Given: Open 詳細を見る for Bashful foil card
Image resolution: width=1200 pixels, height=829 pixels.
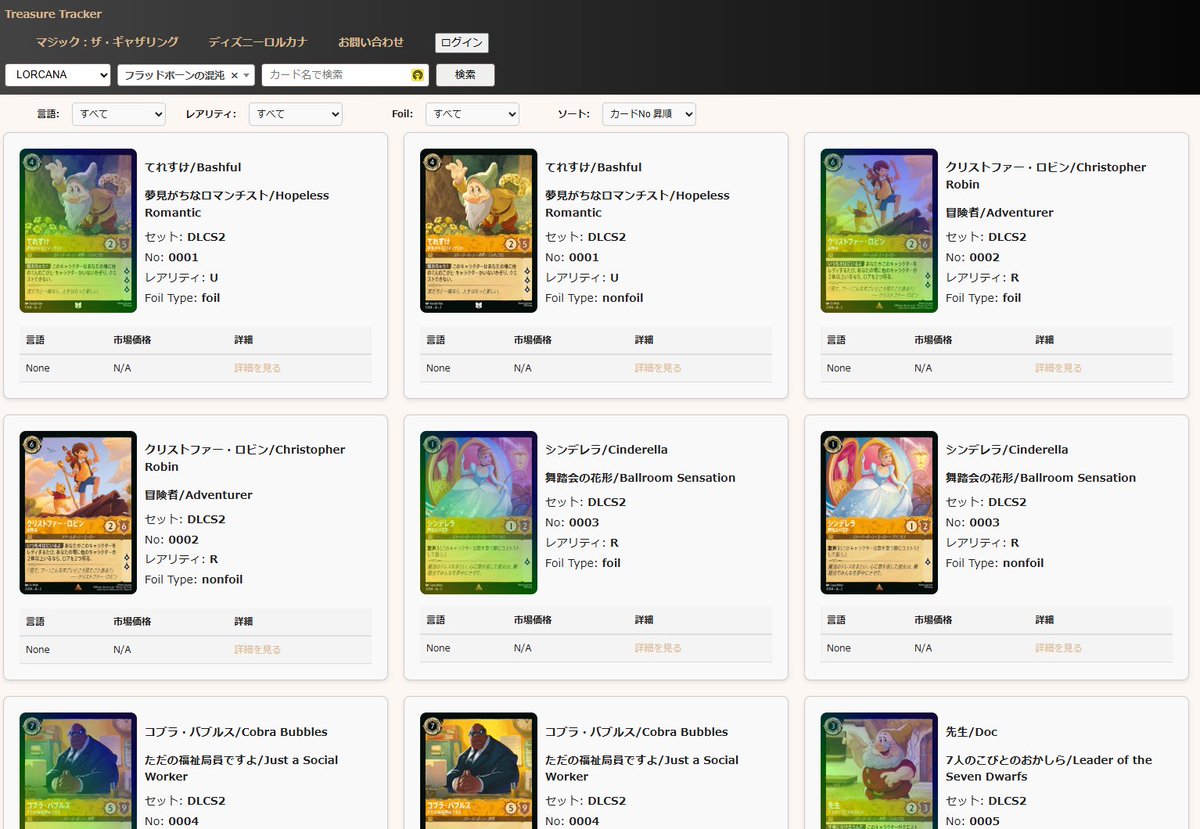Looking at the screenshot, I should tap(258, 368).
